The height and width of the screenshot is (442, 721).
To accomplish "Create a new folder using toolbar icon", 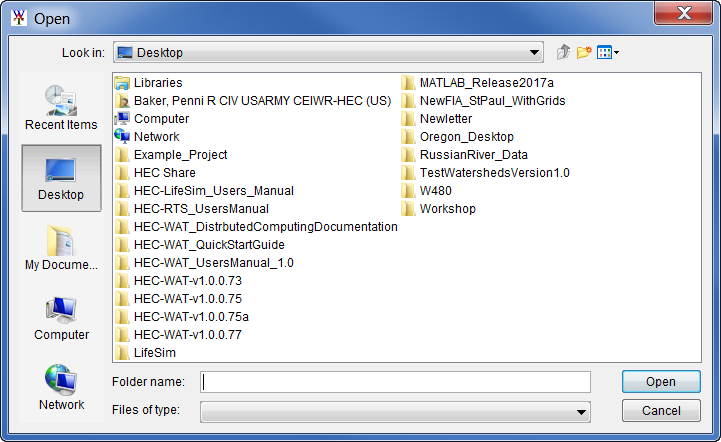I will (x=584, y=52).
